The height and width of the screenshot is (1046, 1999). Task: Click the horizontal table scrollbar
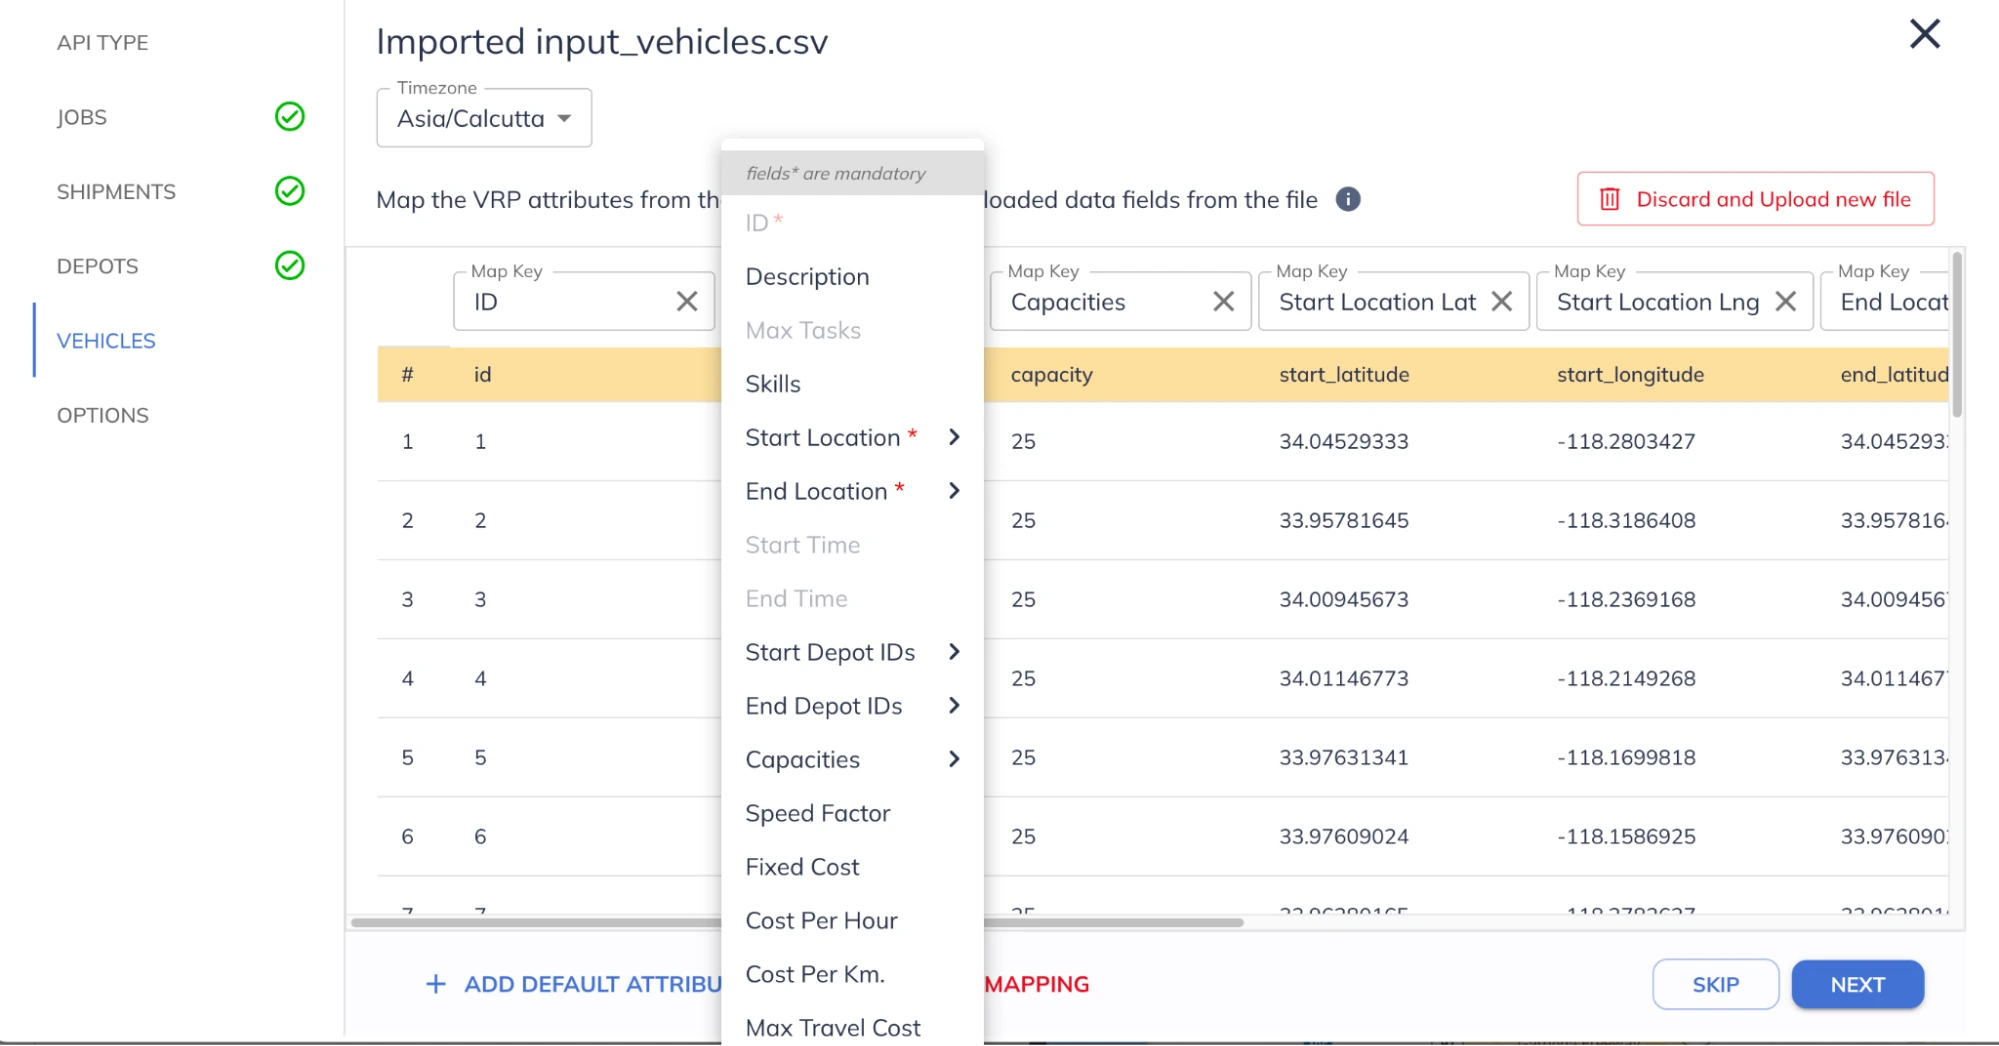[797, 922]
